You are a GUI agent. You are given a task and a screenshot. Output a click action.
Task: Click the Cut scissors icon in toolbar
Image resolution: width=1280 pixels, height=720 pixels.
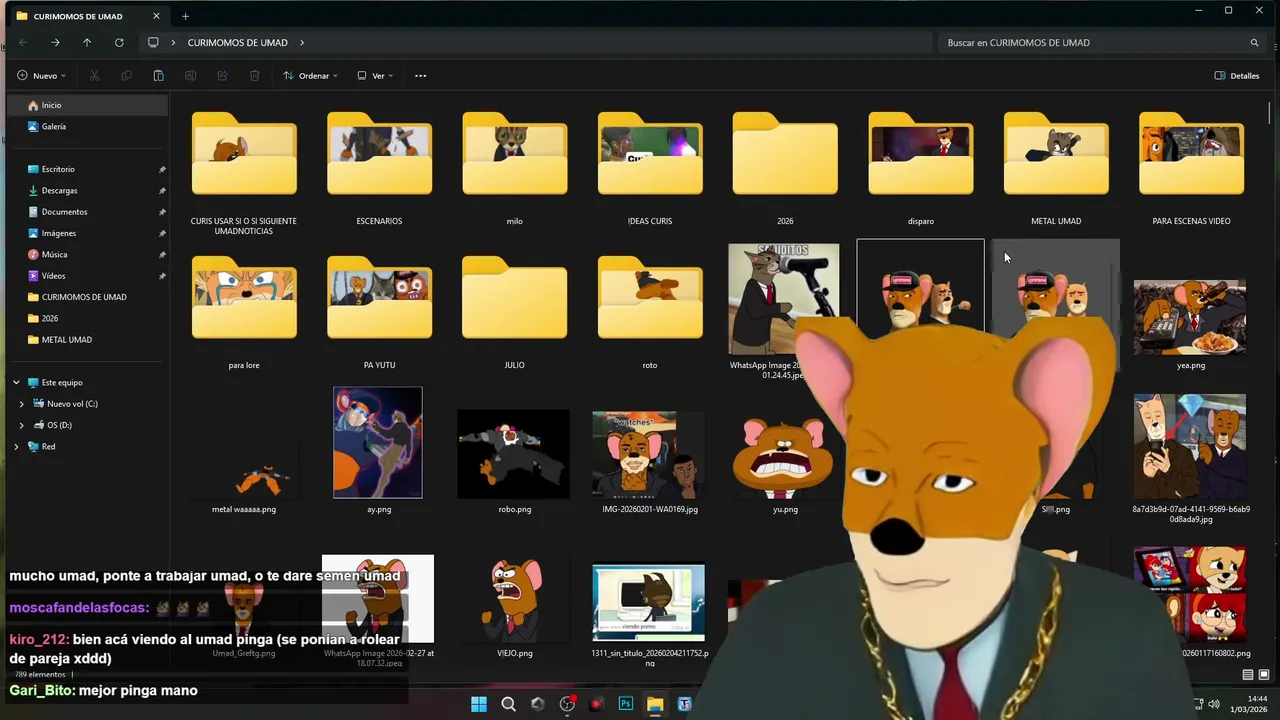[94, 76]
